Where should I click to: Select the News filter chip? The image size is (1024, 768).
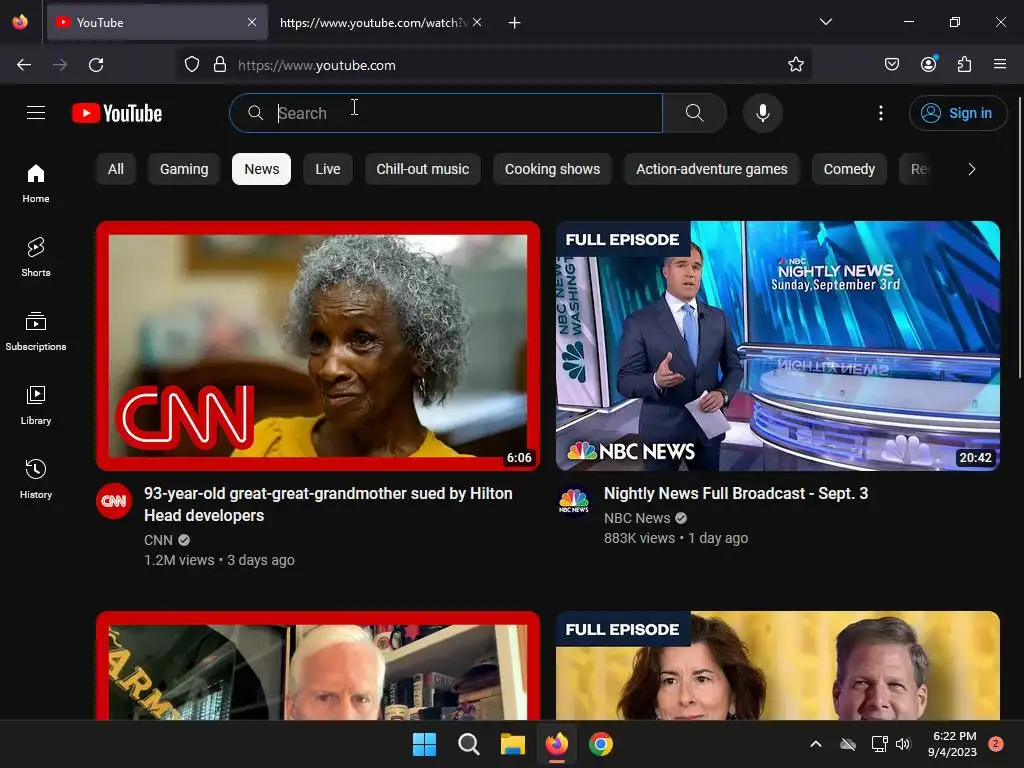tap(261, 169)
